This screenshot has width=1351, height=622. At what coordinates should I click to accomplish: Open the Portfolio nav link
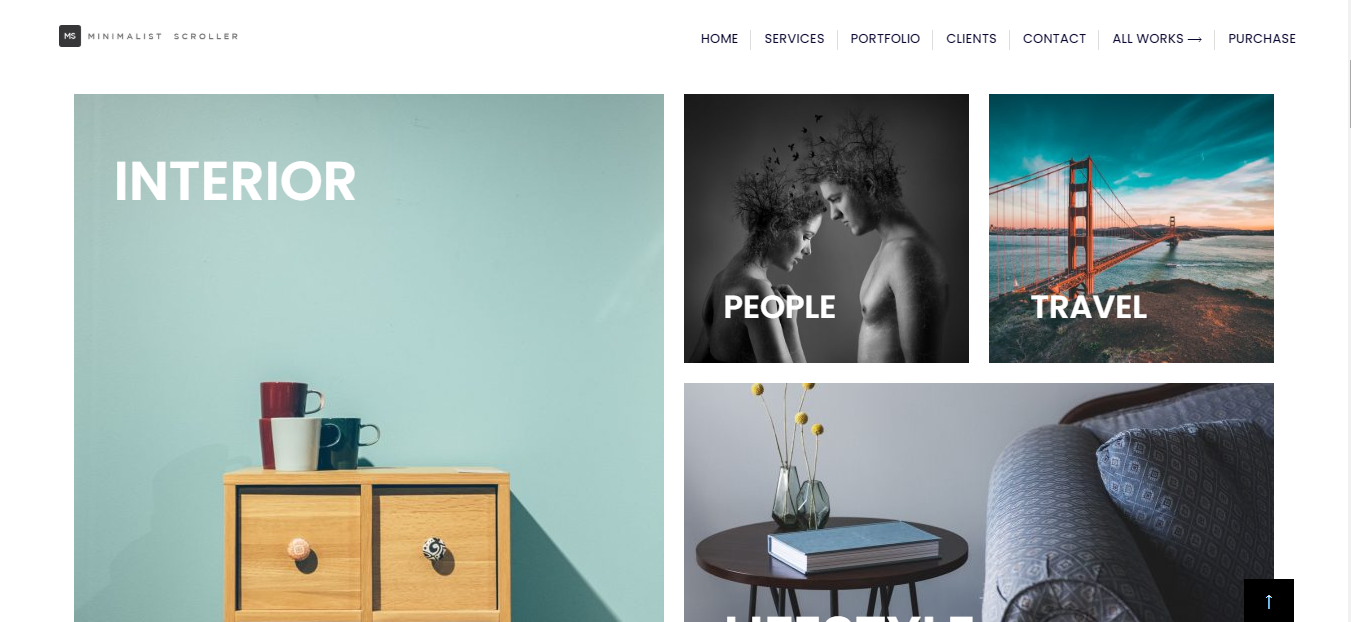point(885,39)
